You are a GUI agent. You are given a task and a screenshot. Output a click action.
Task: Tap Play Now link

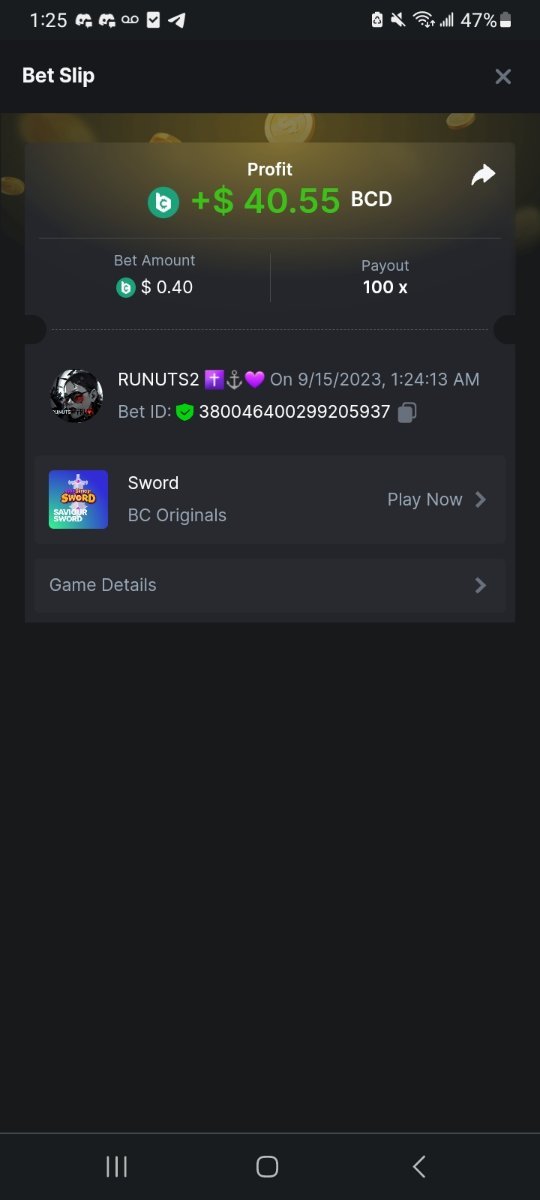(x=425, y=499)
